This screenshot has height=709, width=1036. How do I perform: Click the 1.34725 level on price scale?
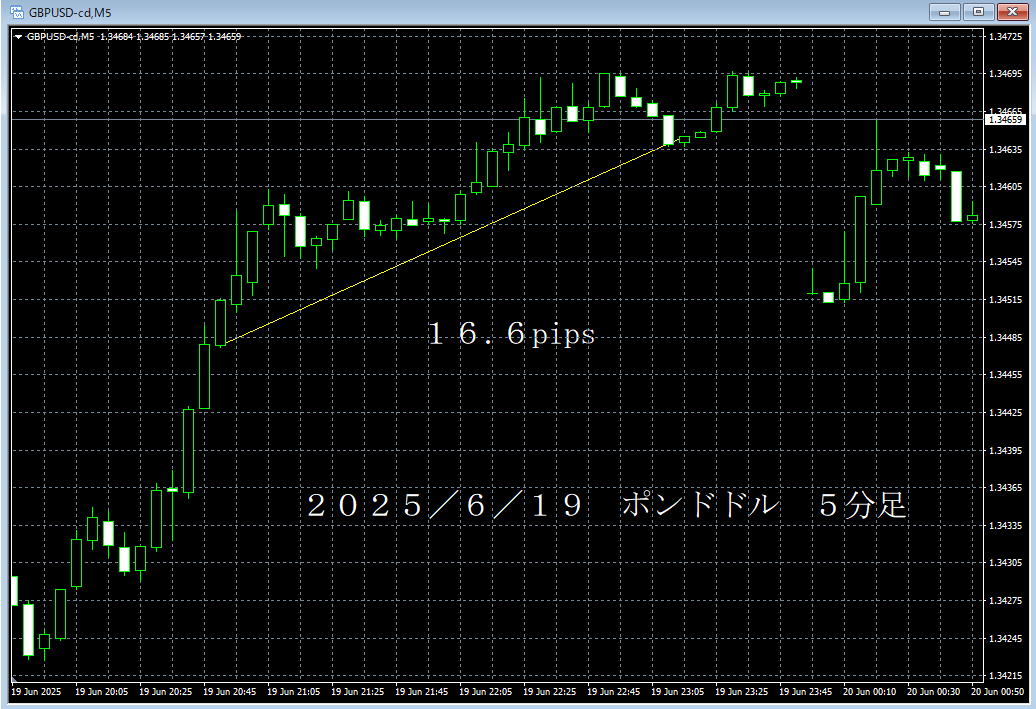[x=1004, y=36]
